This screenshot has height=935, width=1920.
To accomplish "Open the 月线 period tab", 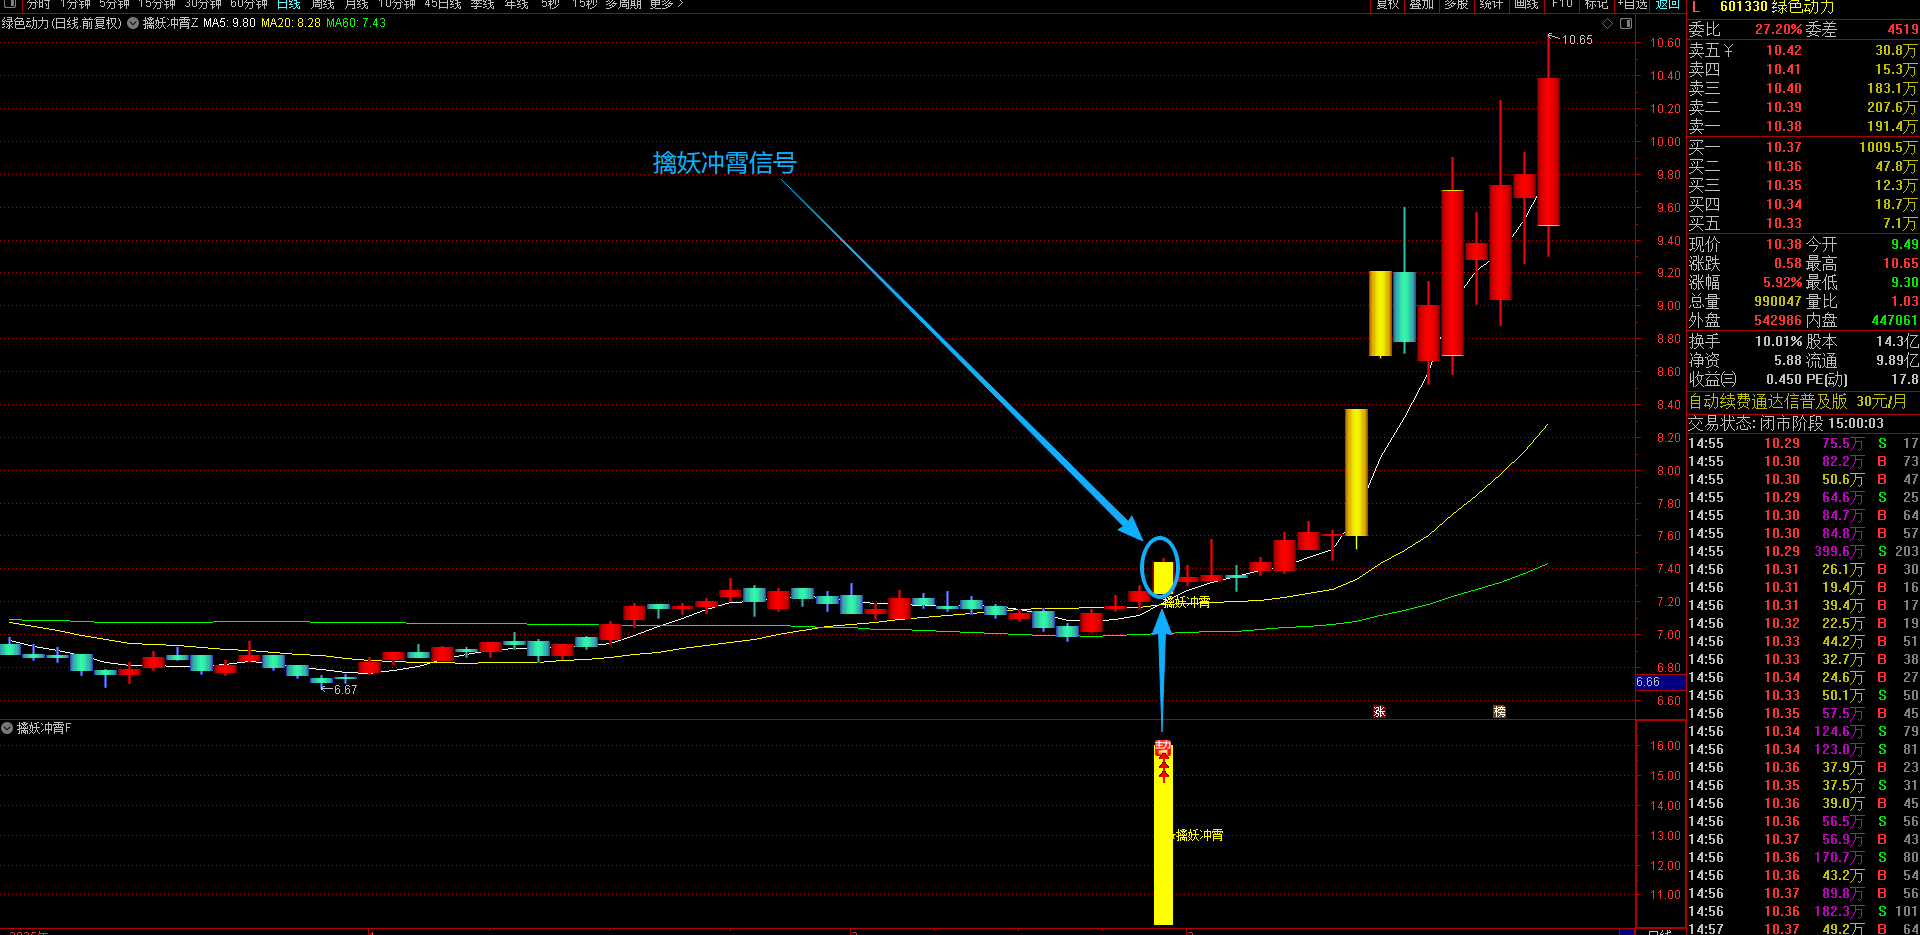I will coord(356,4).
